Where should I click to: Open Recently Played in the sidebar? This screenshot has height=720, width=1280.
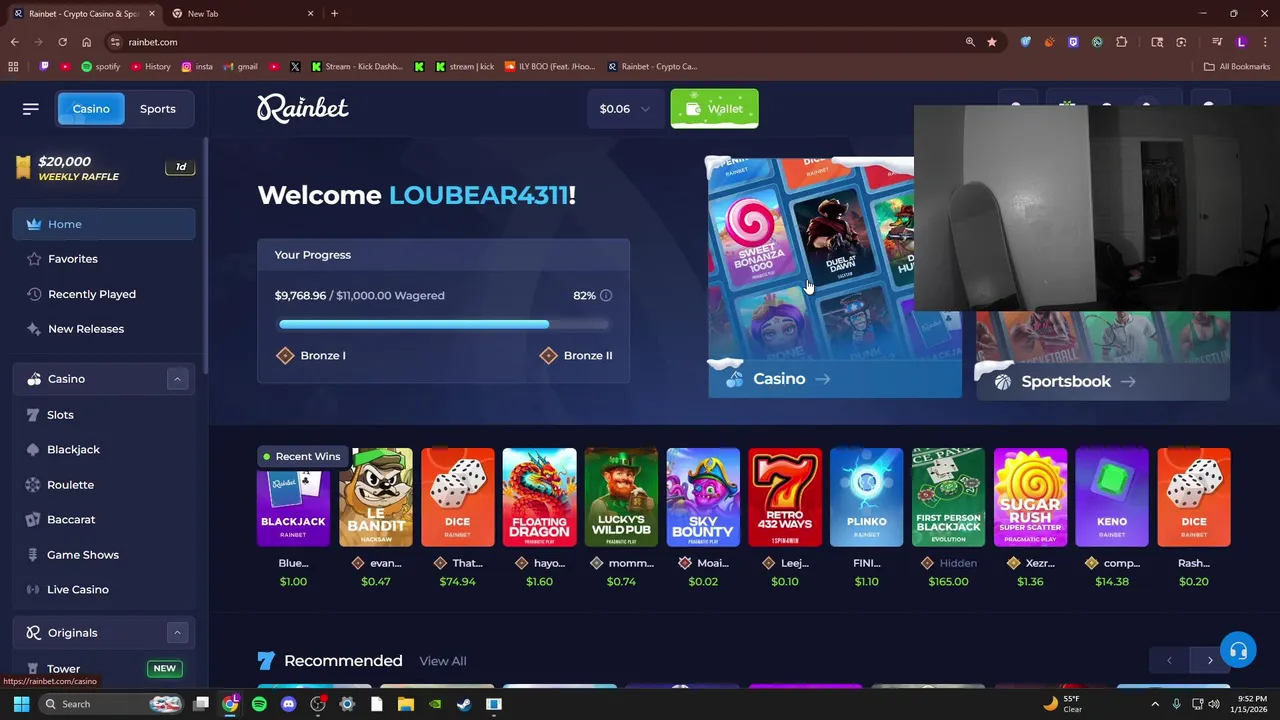104,294
